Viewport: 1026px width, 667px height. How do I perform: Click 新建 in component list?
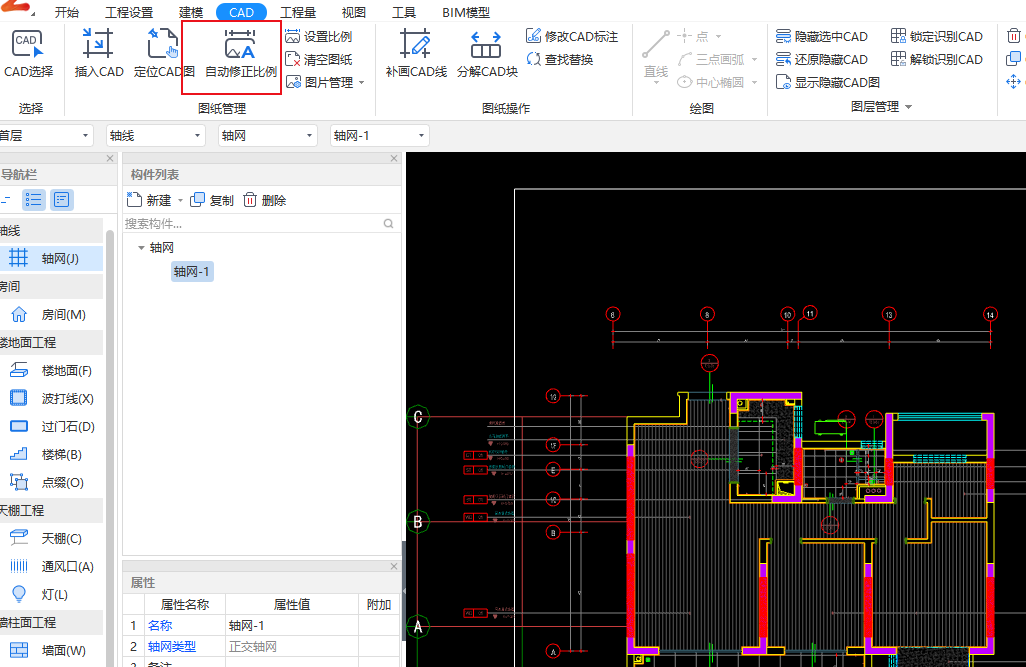149,200
